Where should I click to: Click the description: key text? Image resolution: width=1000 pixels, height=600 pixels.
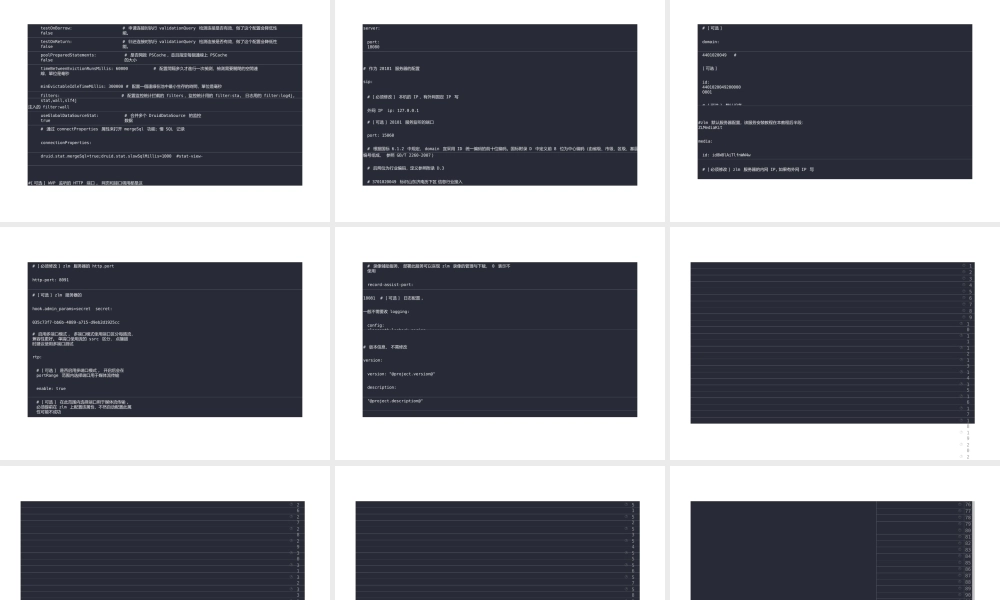[x=382, y=387]
